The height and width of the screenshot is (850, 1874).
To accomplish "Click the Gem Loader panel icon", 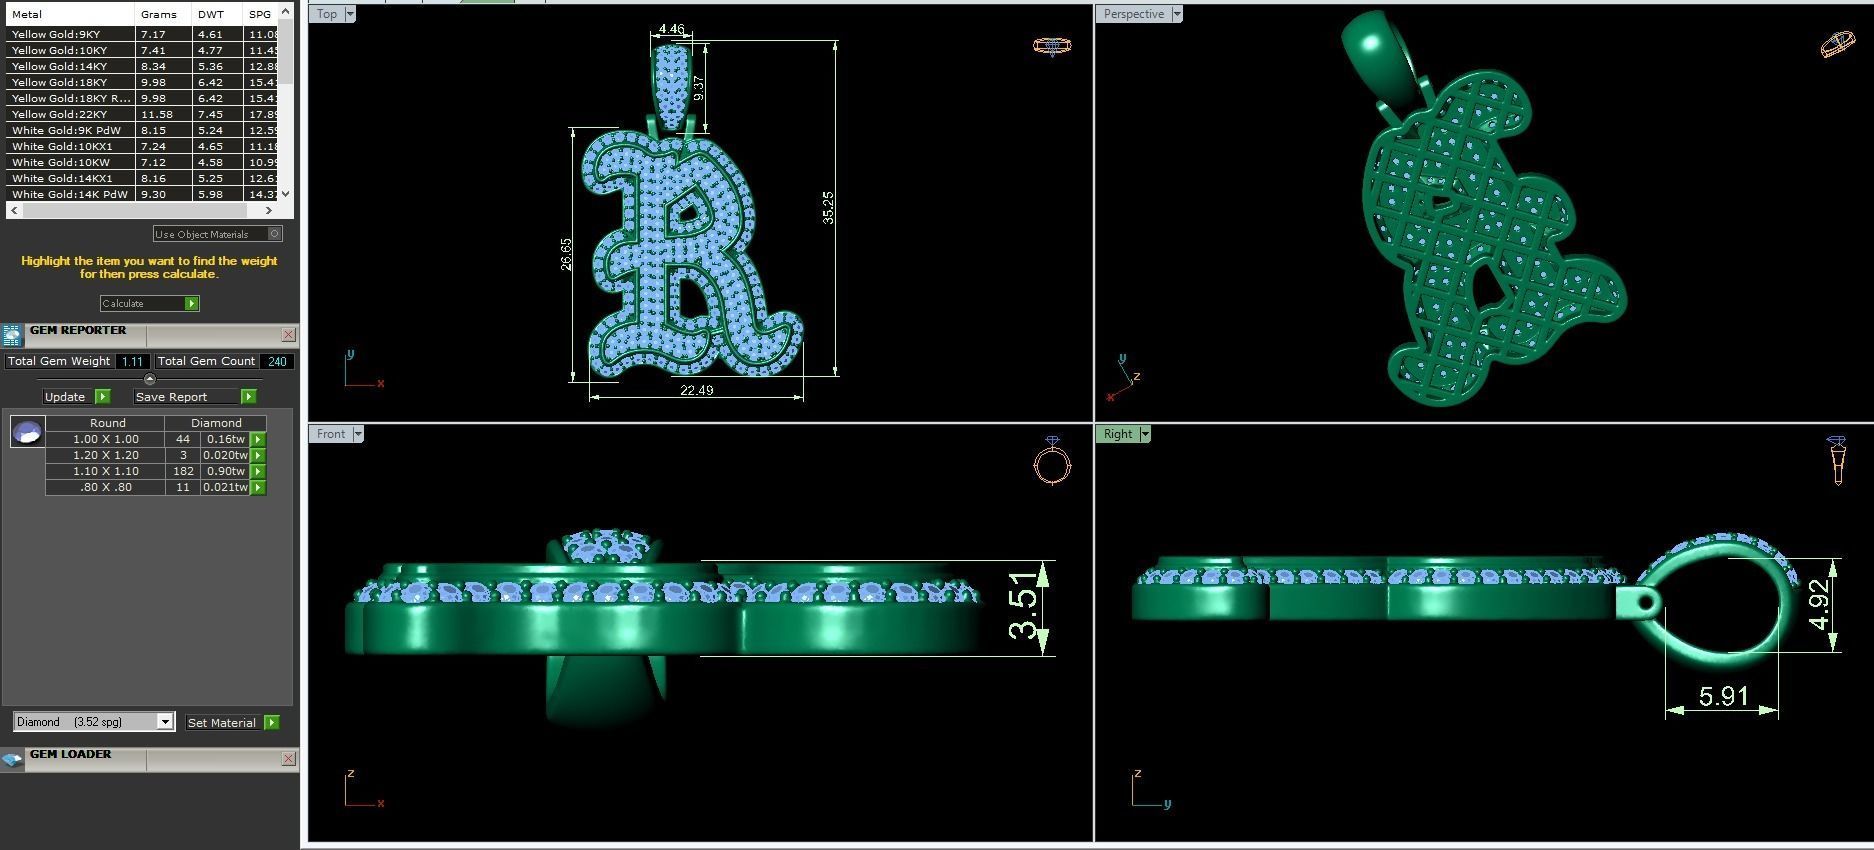I will 12,759.
